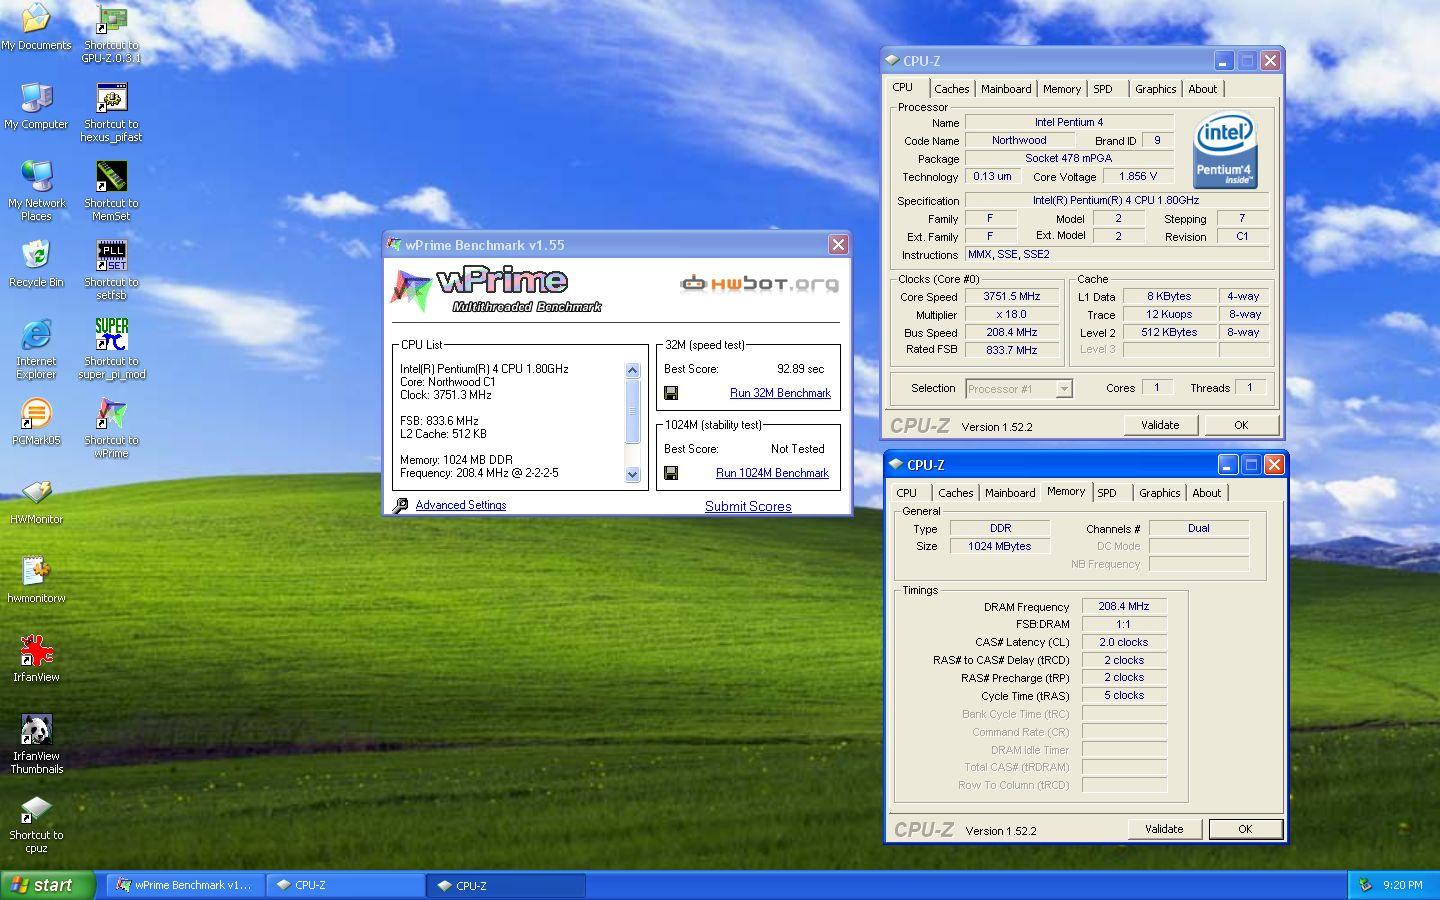Open the Recycle Bin

tap(36, 256)
